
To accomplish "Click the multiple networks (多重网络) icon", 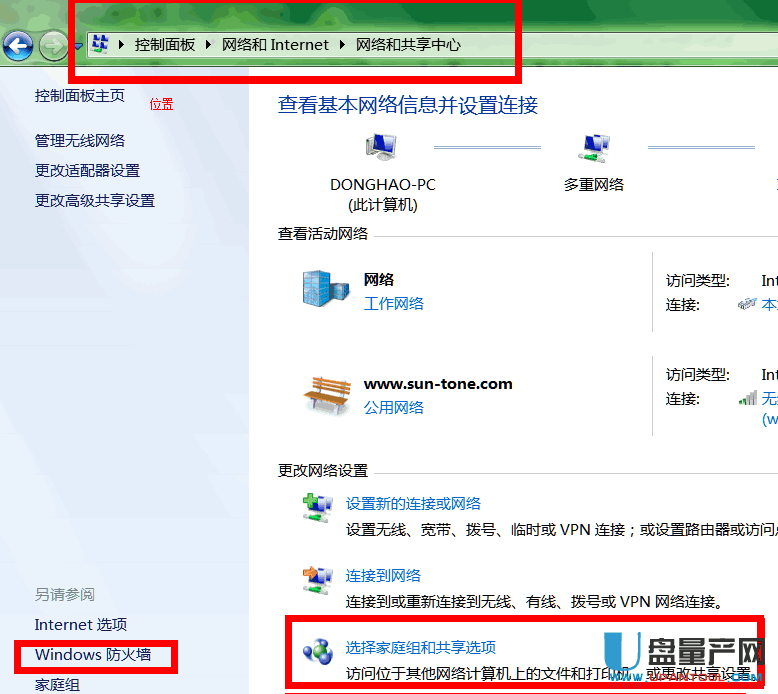I will [x=594, y=148].
